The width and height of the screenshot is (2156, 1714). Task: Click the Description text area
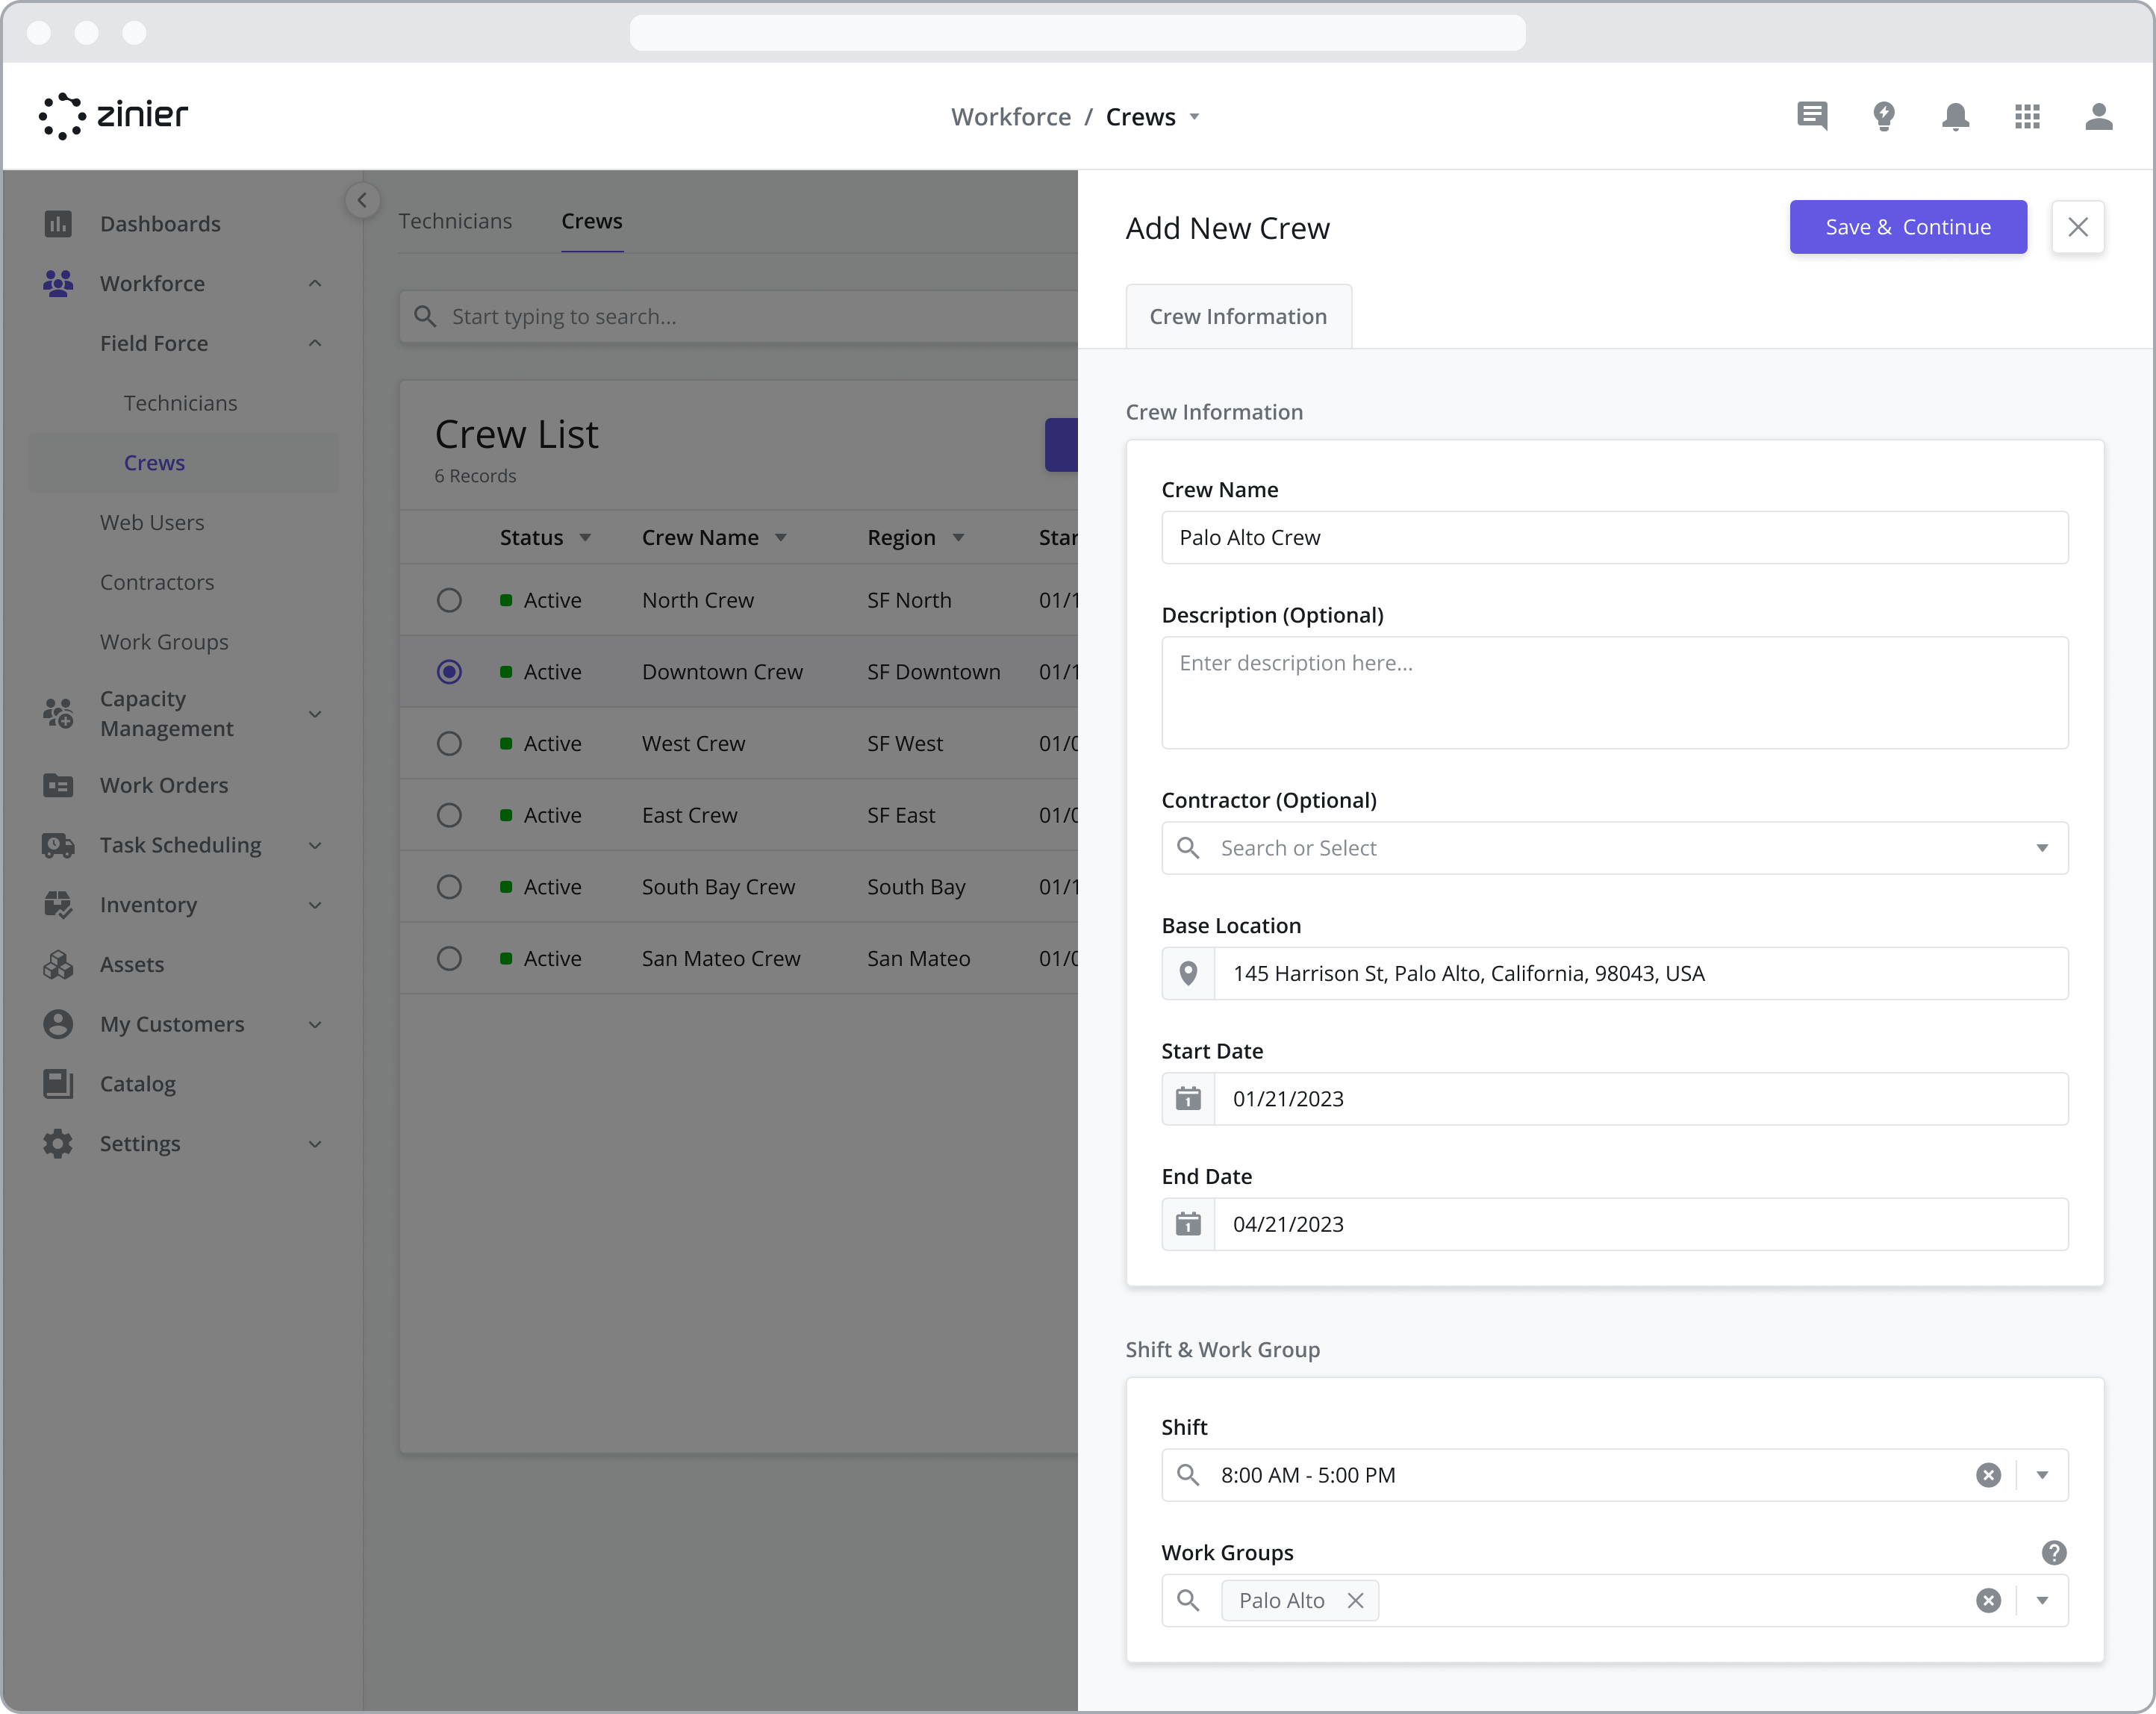1614,692
